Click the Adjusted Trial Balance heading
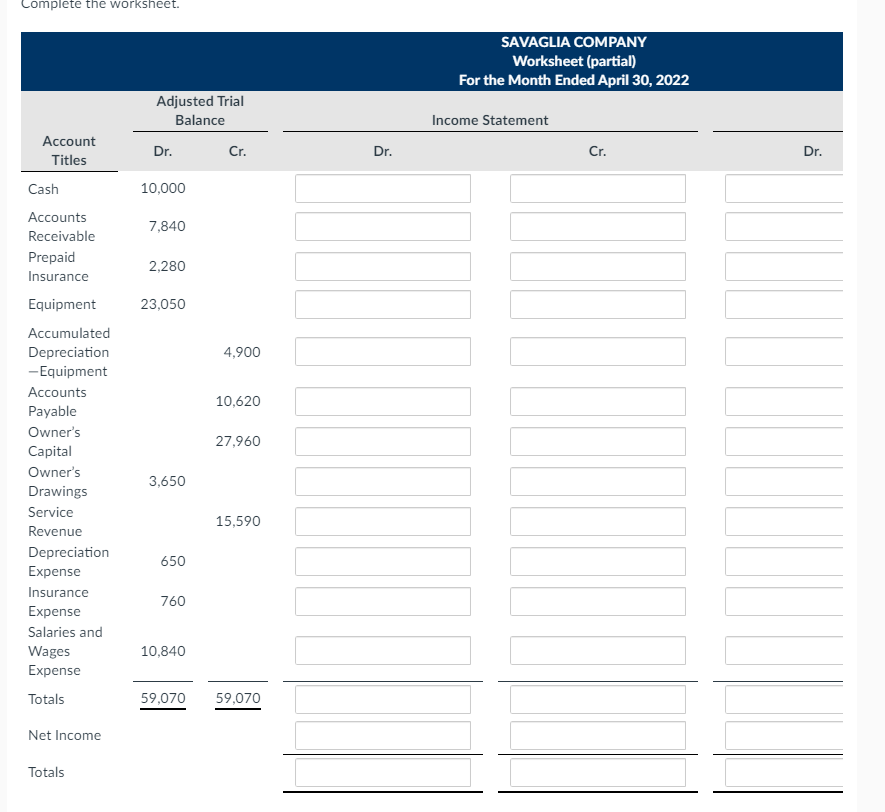The height and width of the screenshot is (812, 885). tap(200, 111)
